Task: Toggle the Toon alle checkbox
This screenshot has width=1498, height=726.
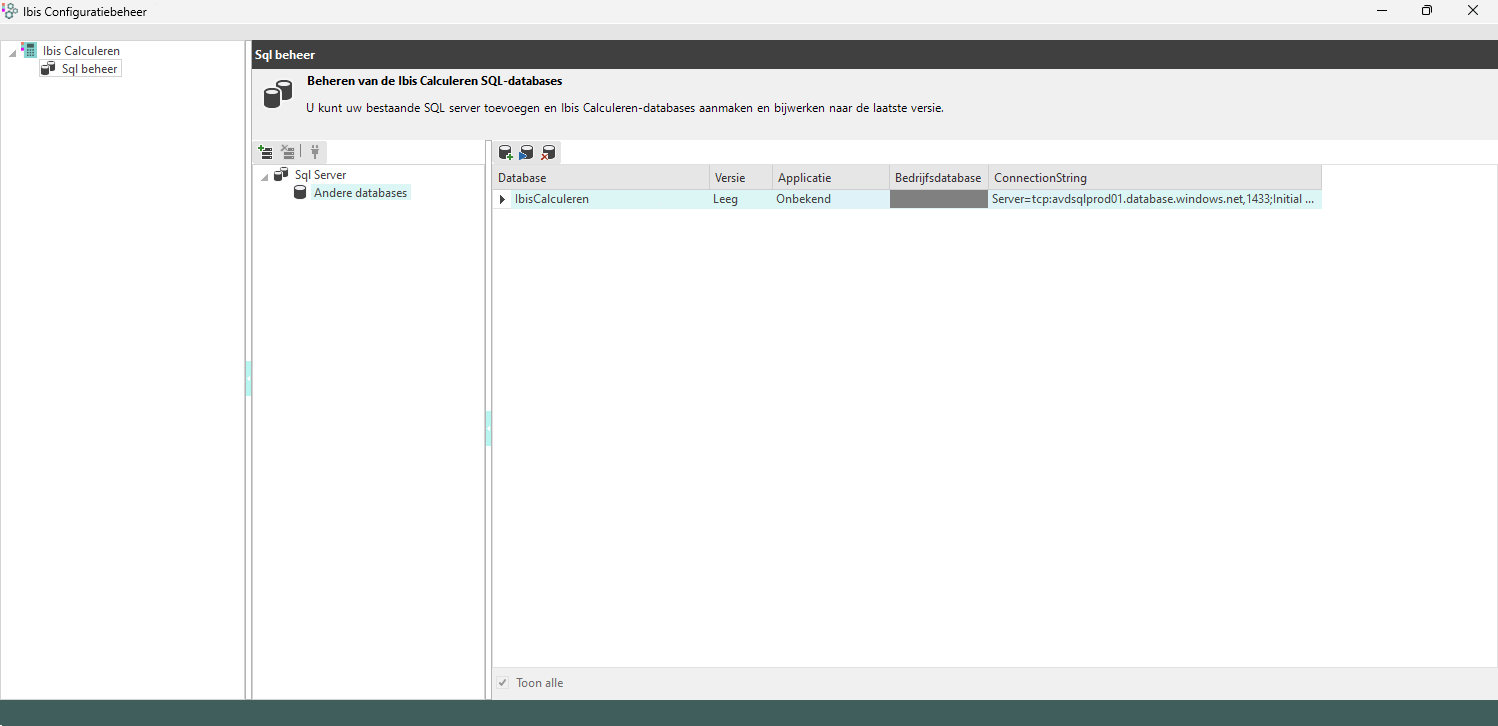Action: click(x=503, y=683)
